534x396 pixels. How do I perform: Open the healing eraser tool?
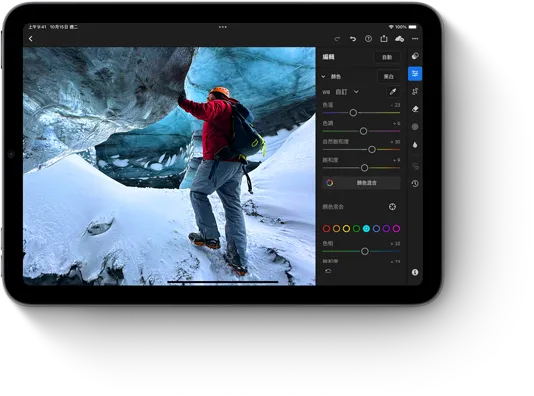coord(415,109)
